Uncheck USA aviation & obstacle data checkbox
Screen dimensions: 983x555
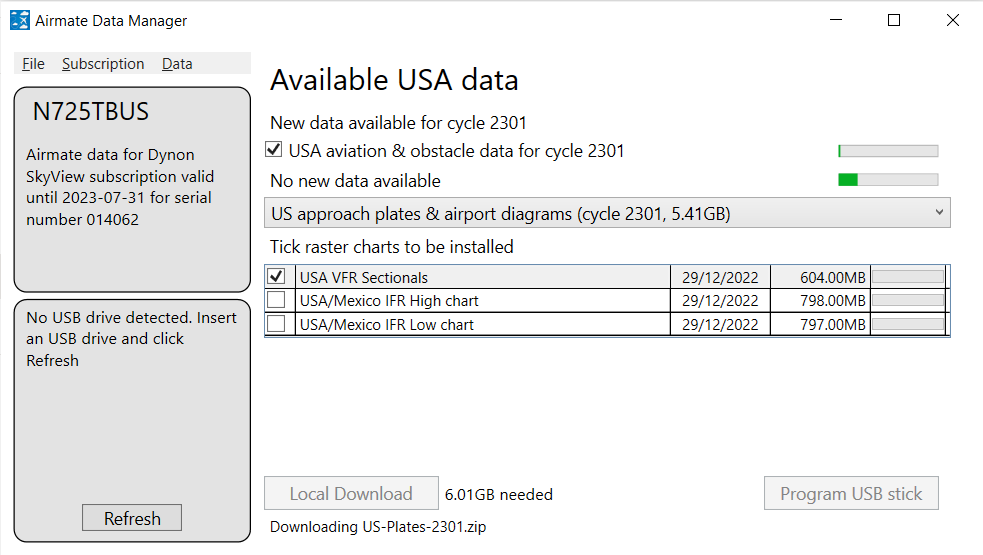pos(274,151)
